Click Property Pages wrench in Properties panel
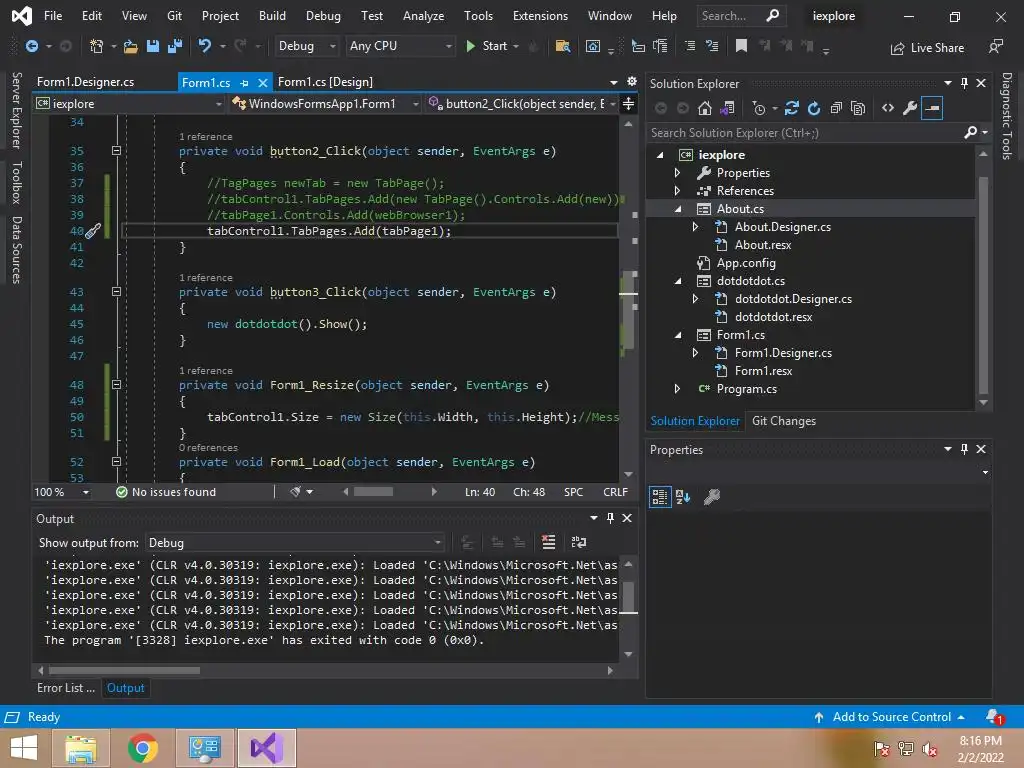Screen dimensions: 1024x768 point(712,497)
